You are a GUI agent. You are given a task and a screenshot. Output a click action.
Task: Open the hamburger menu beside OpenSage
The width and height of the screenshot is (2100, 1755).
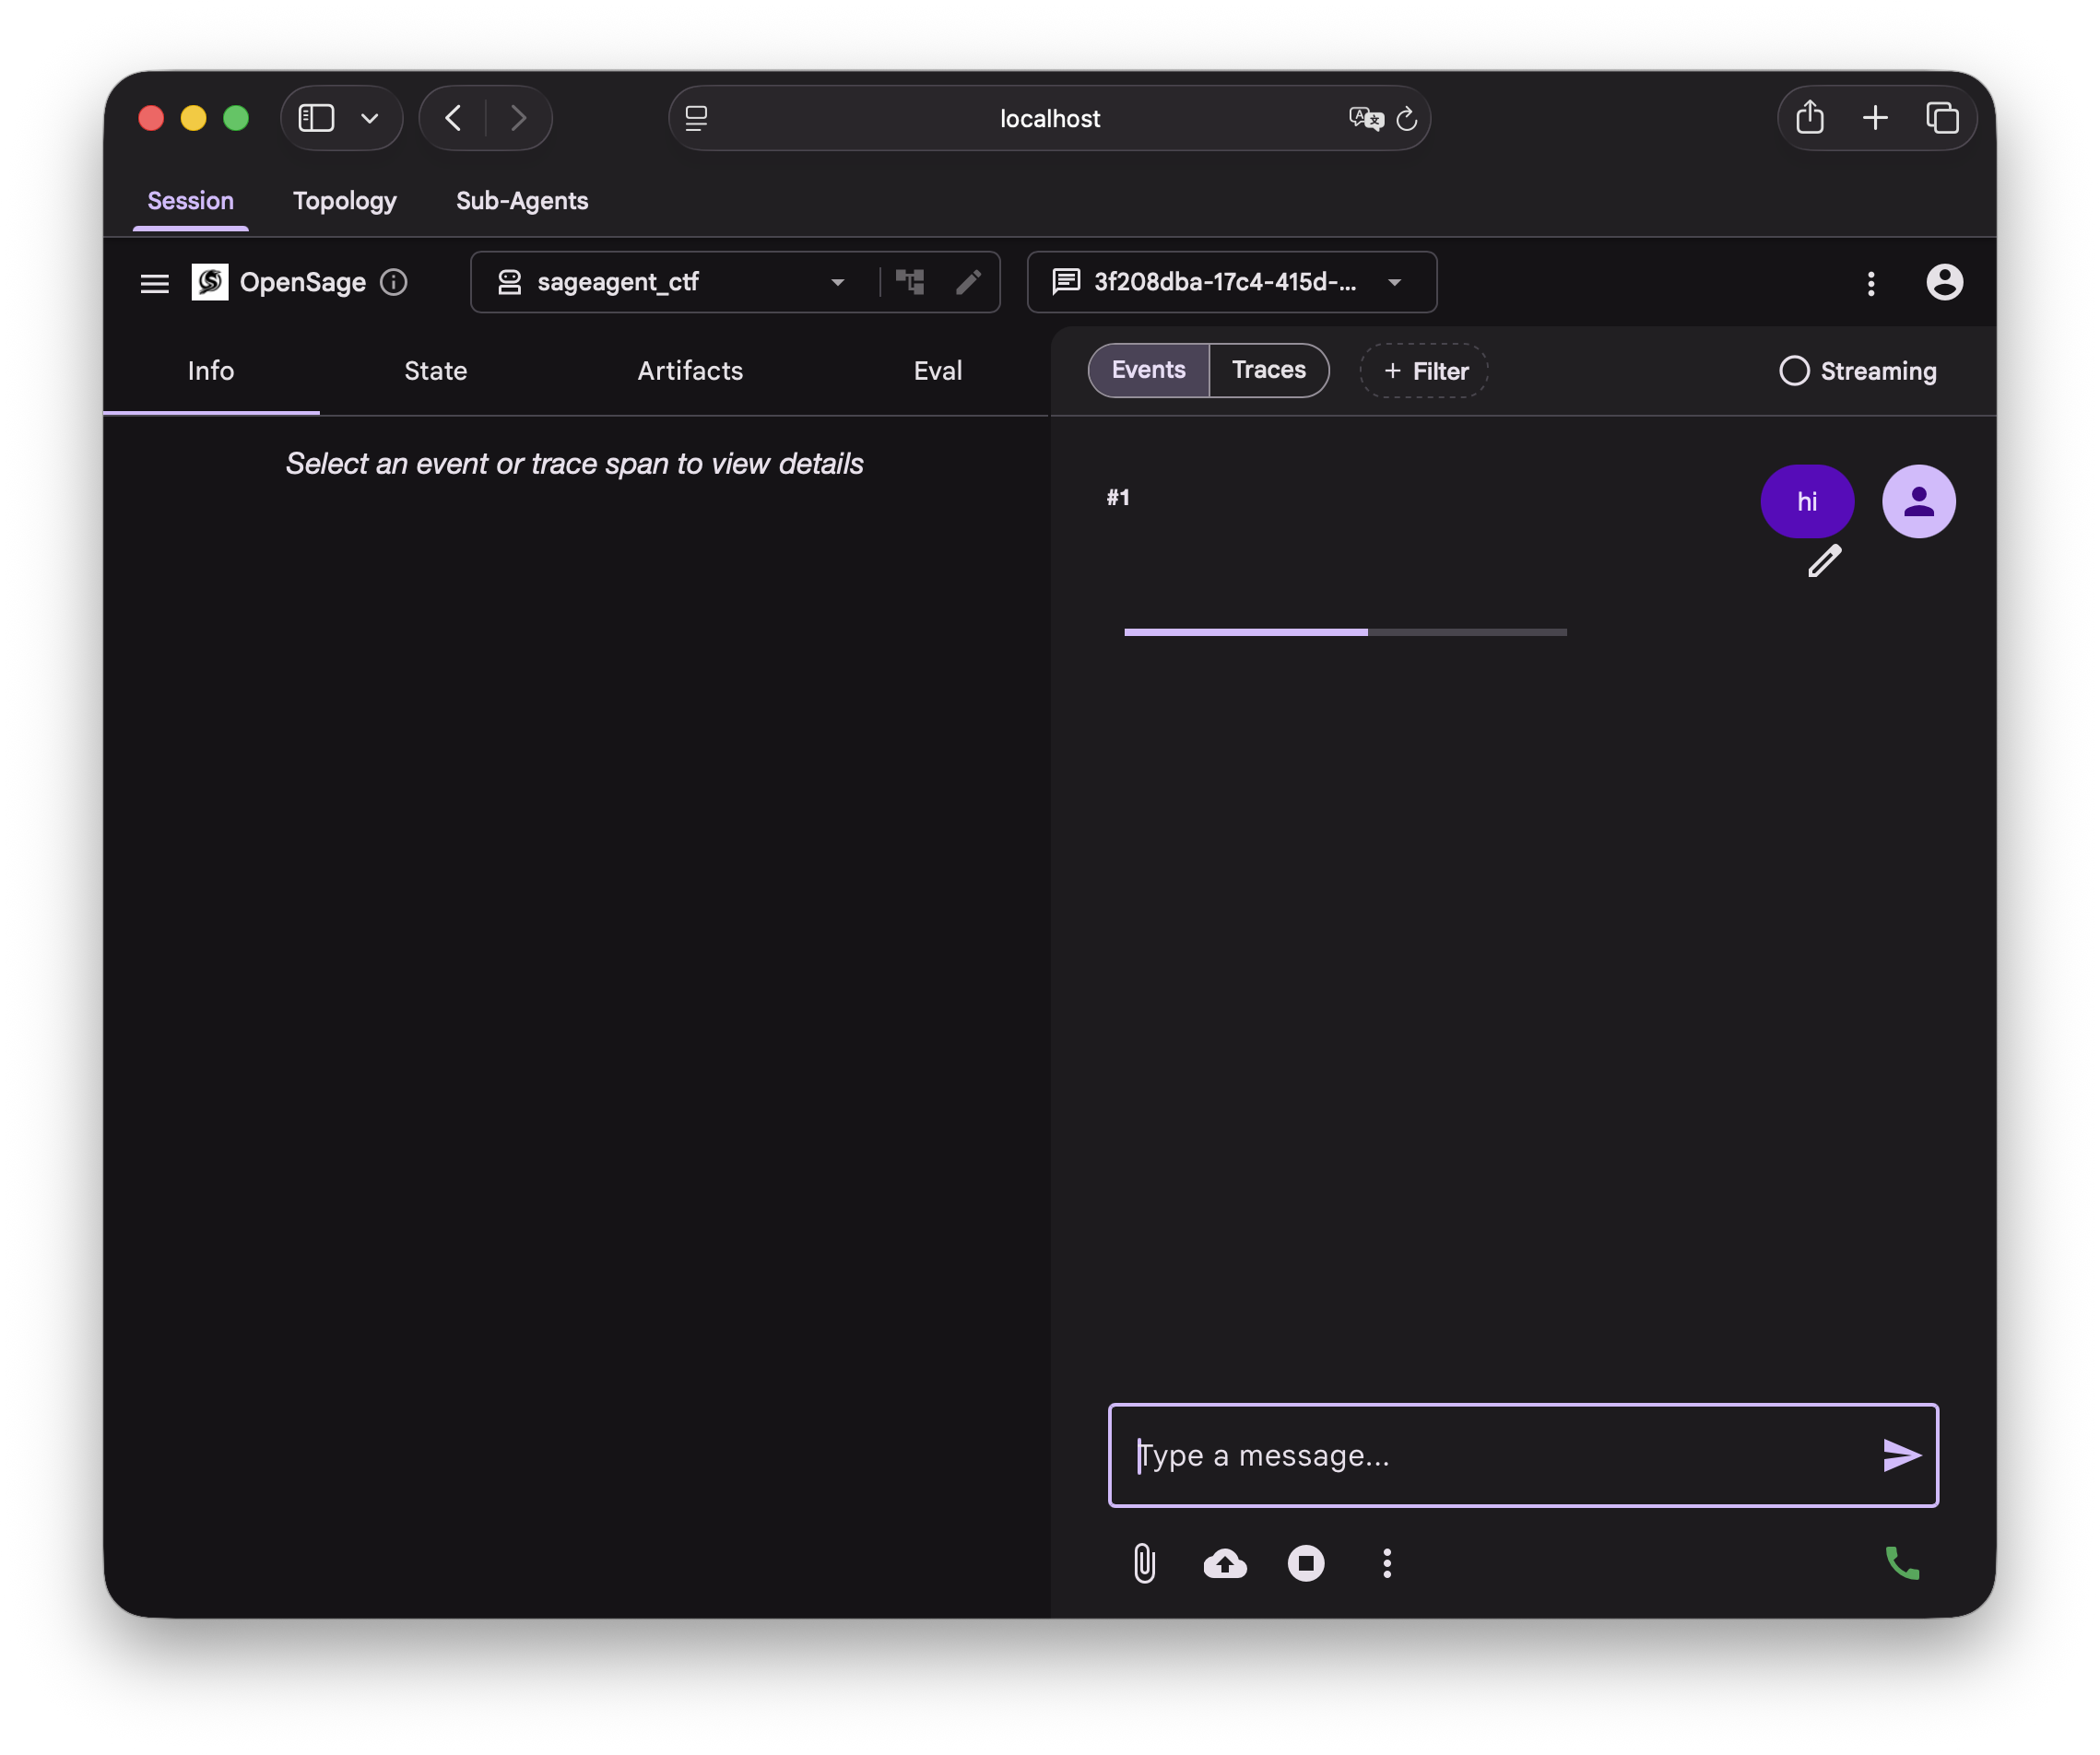point(154,283)
